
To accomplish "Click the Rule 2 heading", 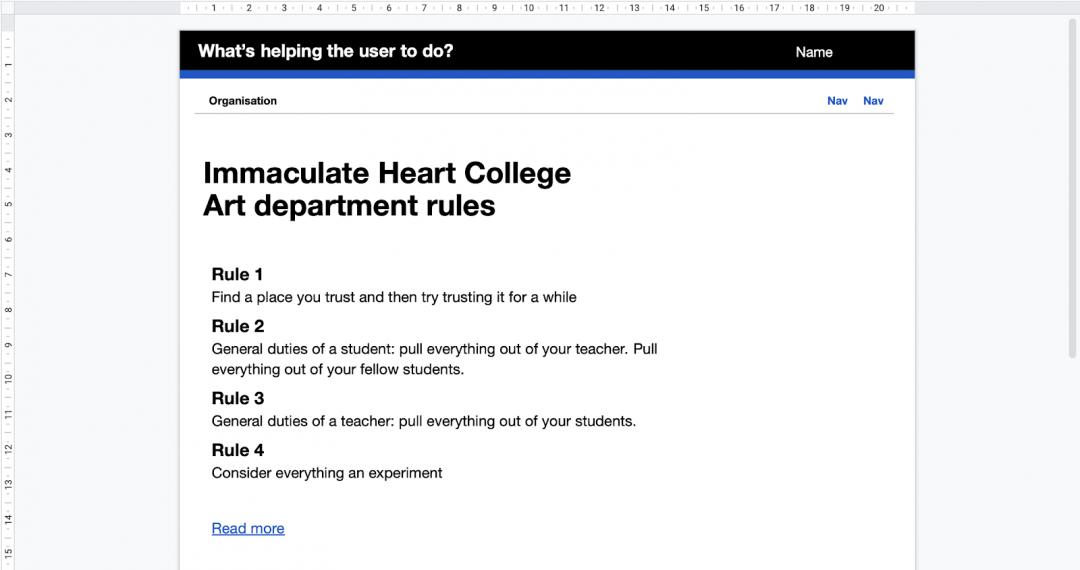I will pyautogui.click(x=238, y=326).
